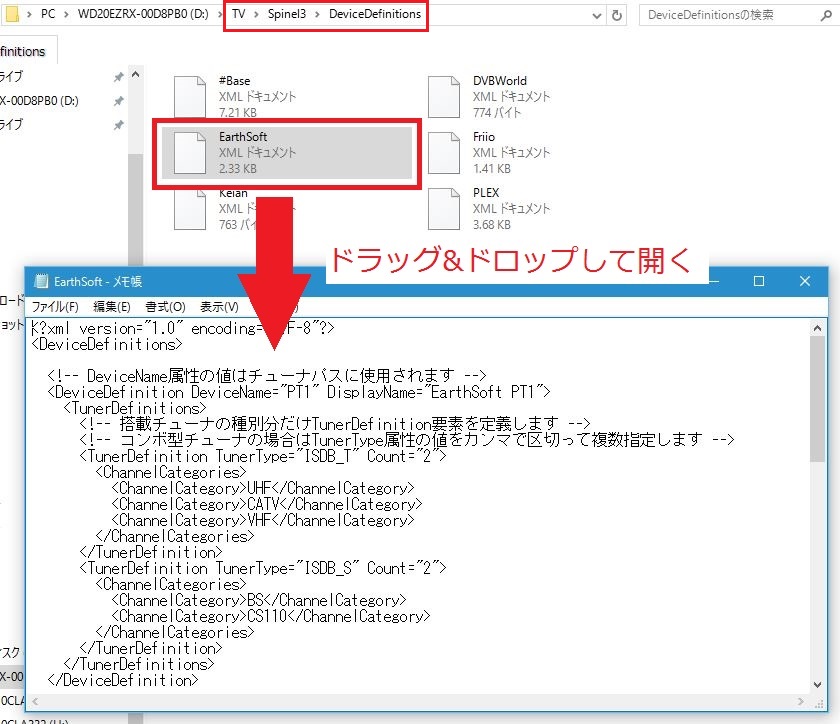Open the 書式(O) menu in Notepad
Viewport: 840px width, 724px height.
tap(165, 307)
